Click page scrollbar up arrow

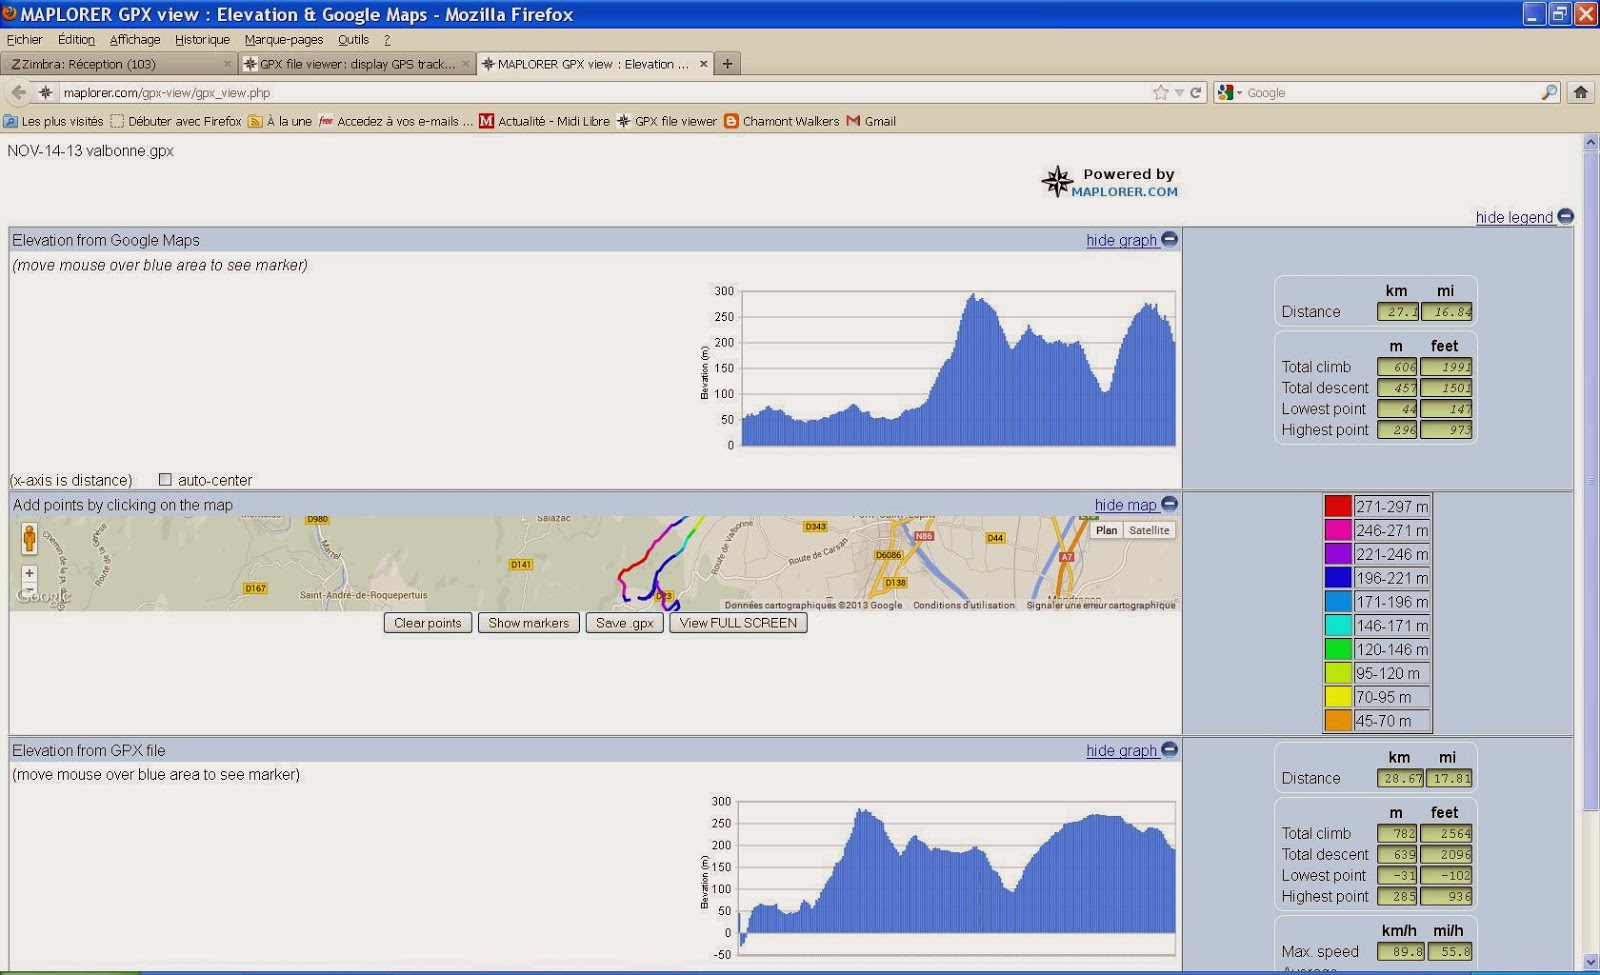[x=1591, y=143]
